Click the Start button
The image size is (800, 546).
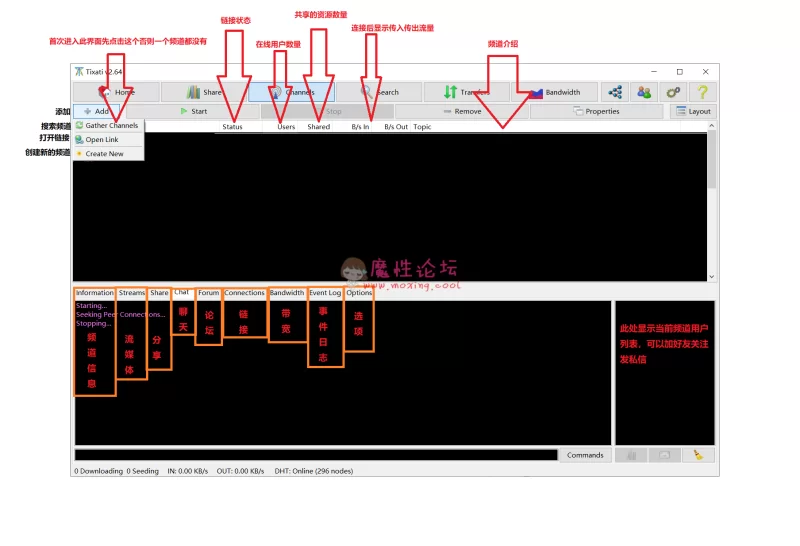tap(193, 111)
